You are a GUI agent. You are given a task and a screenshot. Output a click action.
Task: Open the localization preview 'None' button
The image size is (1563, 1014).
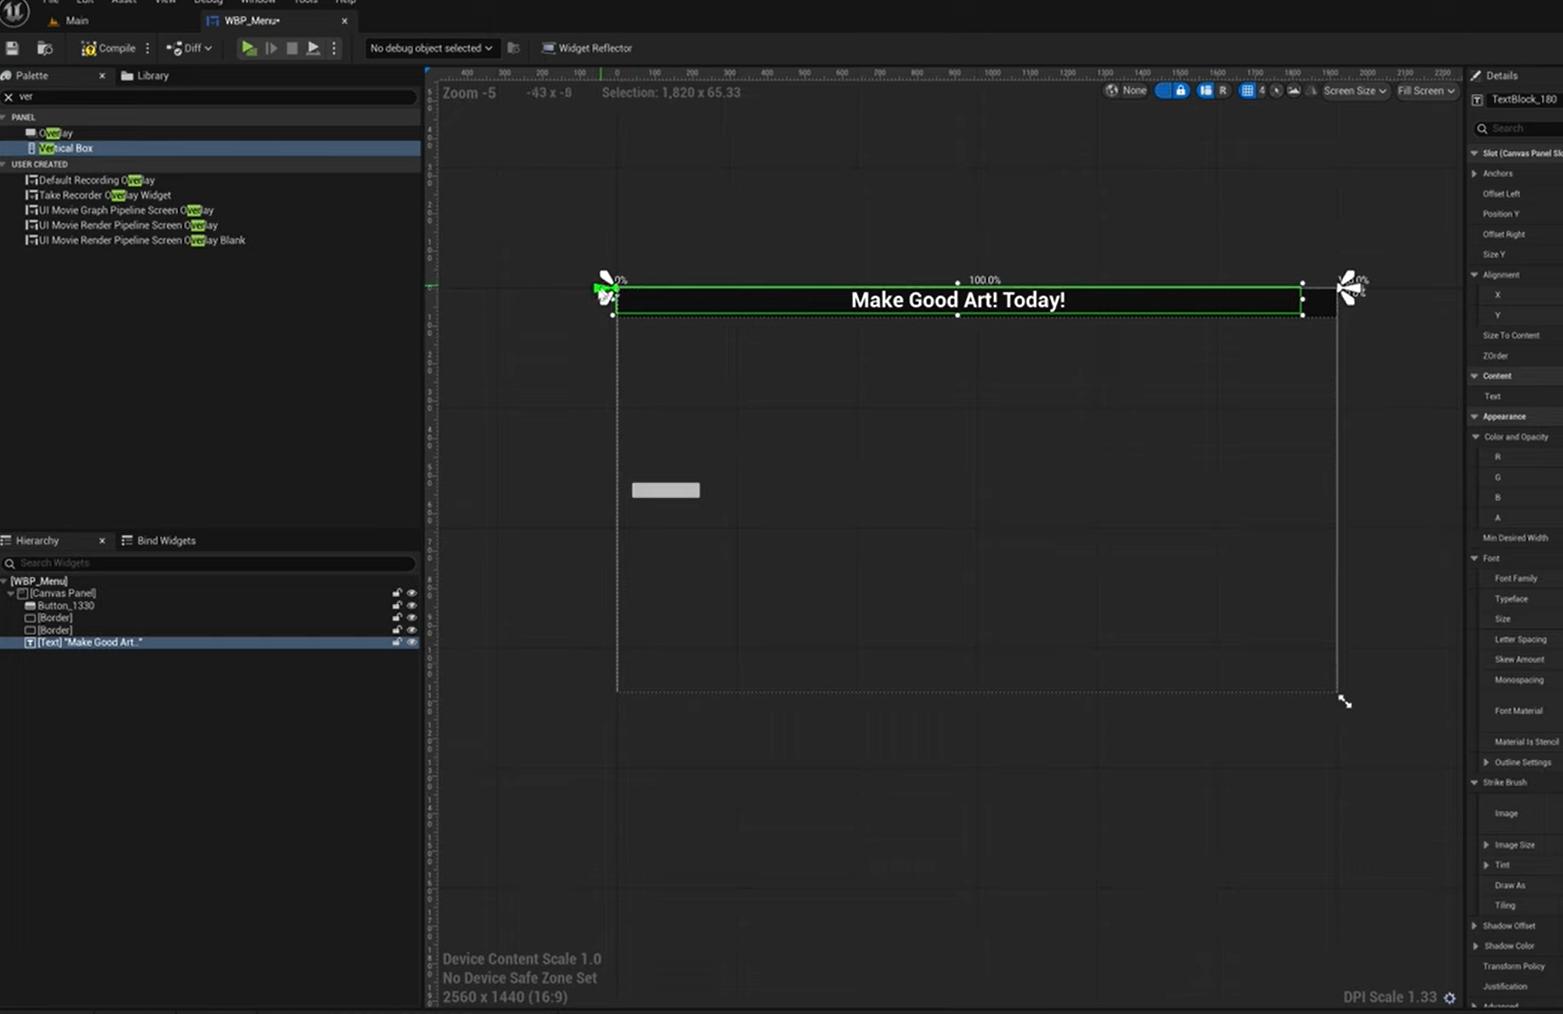pyautogui.click(x=1126, y=91)
